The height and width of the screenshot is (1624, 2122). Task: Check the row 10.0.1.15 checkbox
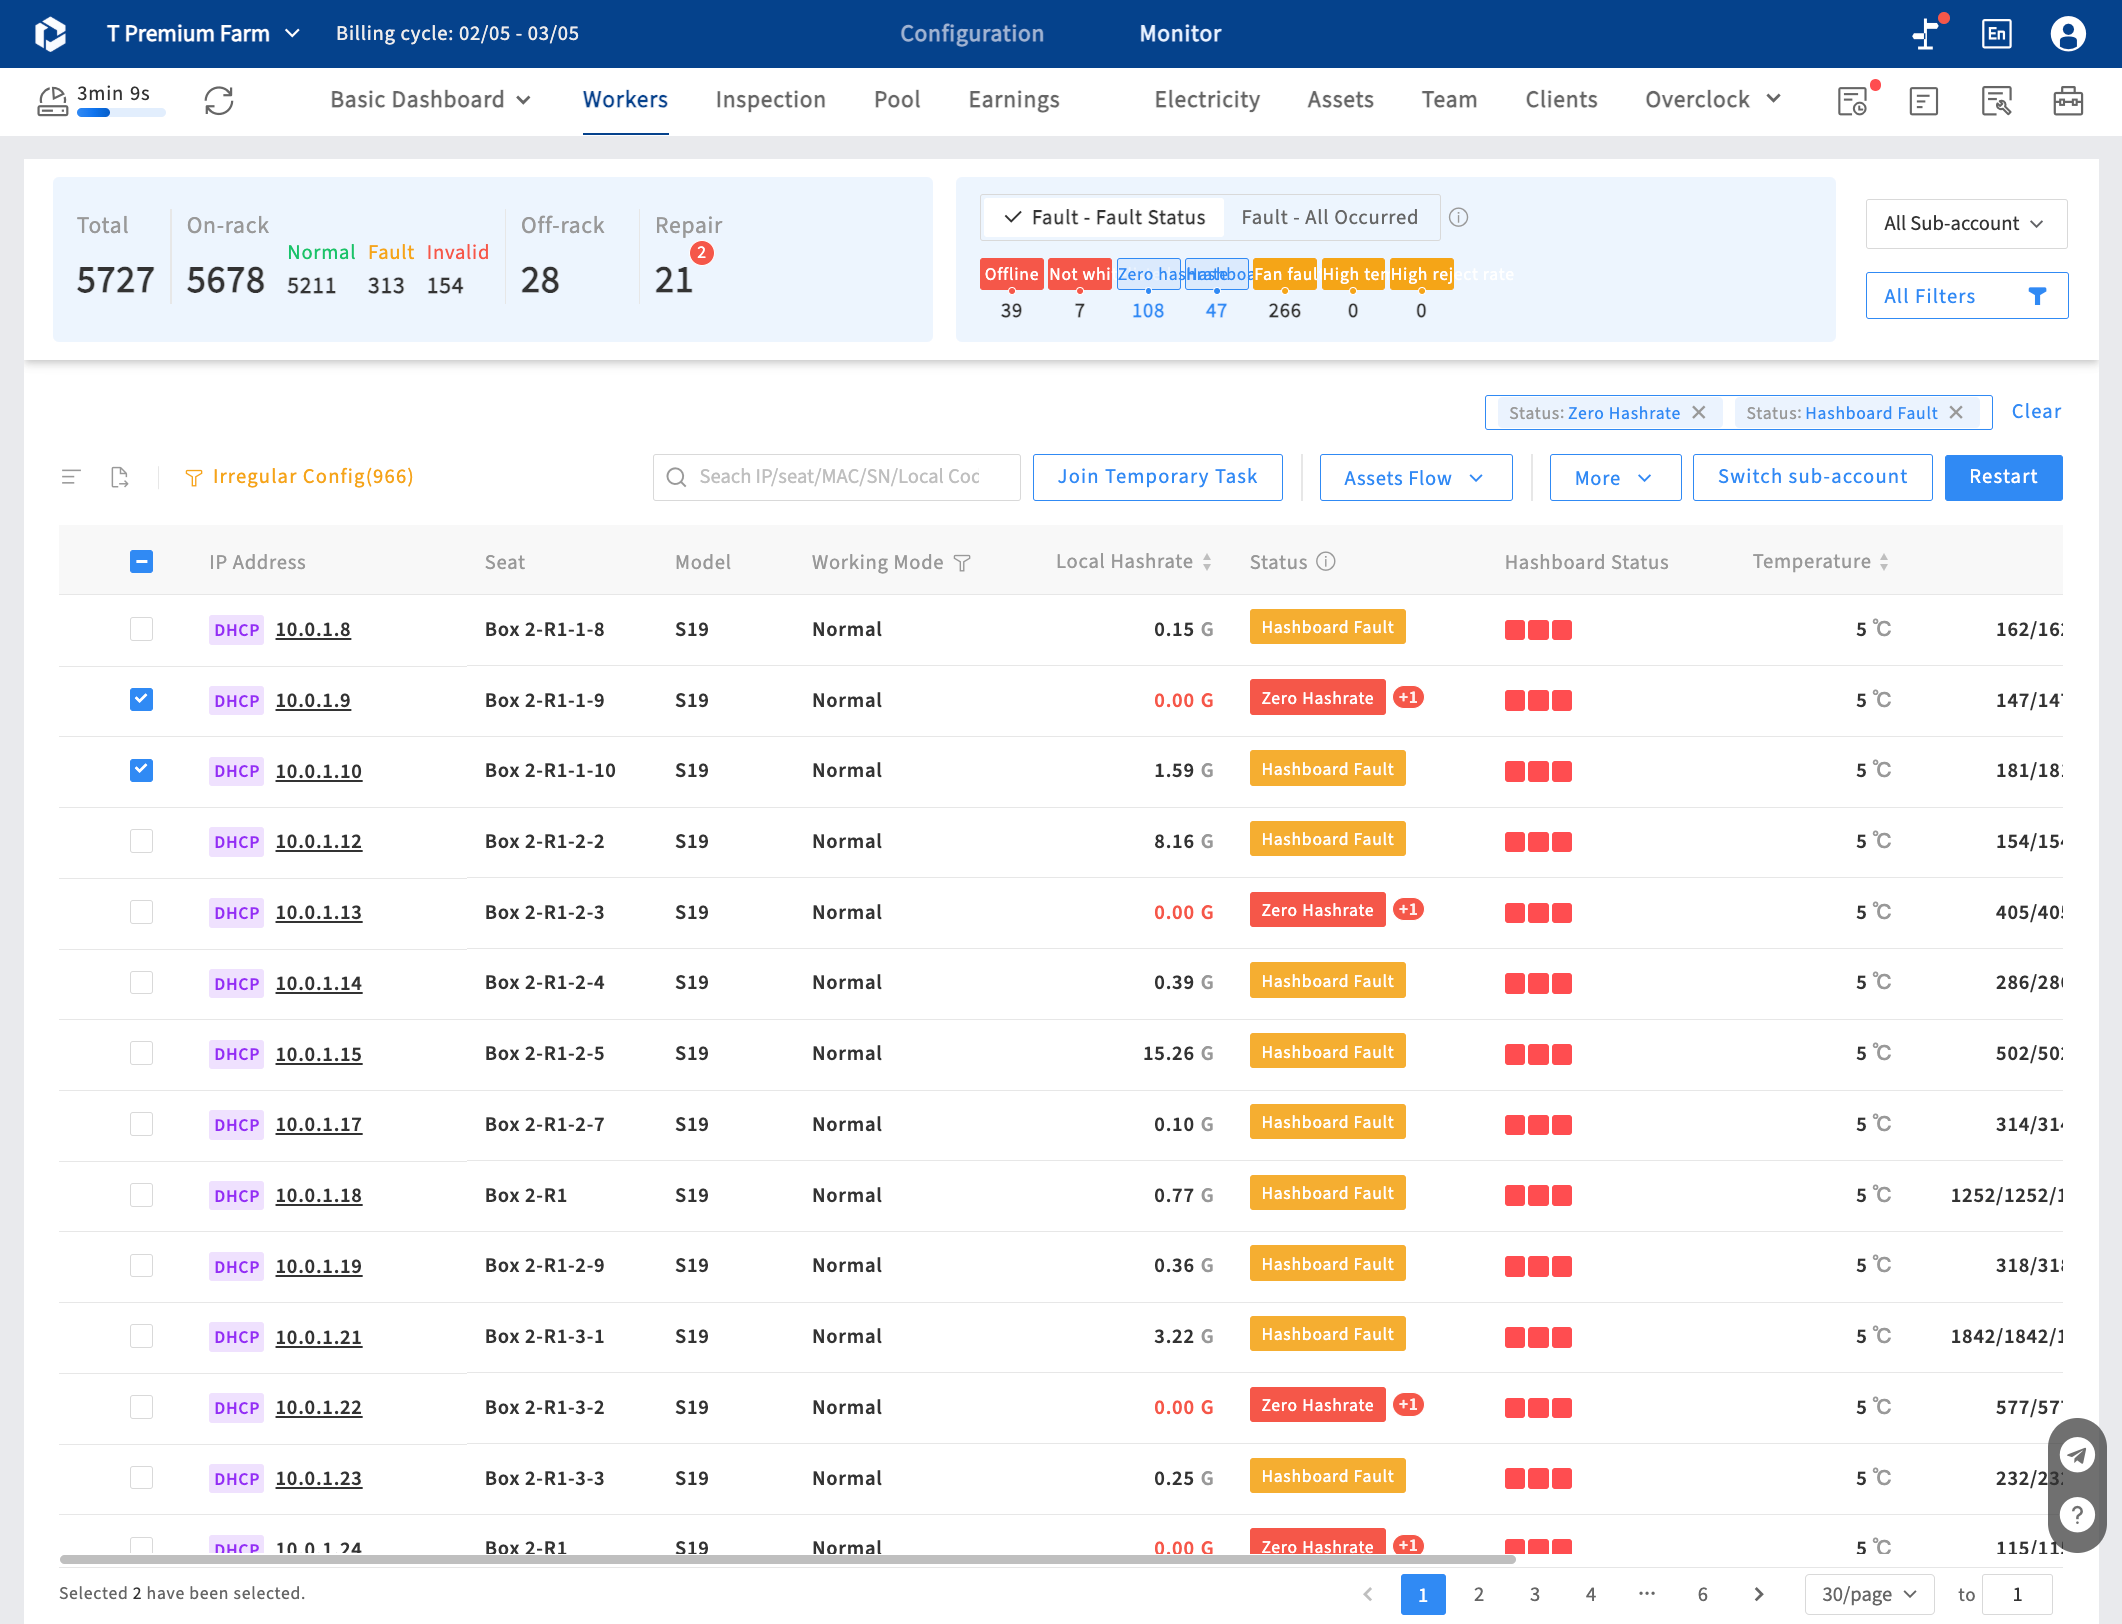[x=141, y=1053]
